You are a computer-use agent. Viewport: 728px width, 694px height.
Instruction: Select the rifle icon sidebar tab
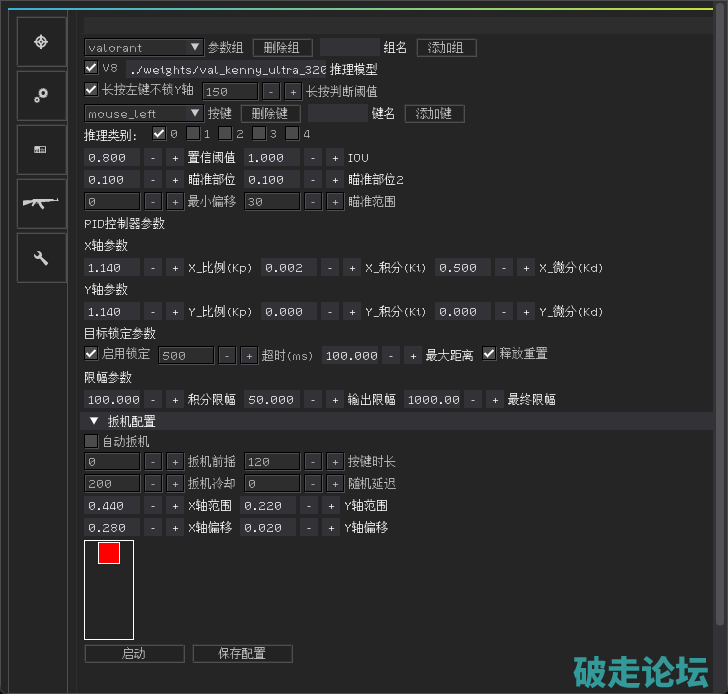[42, 203]
